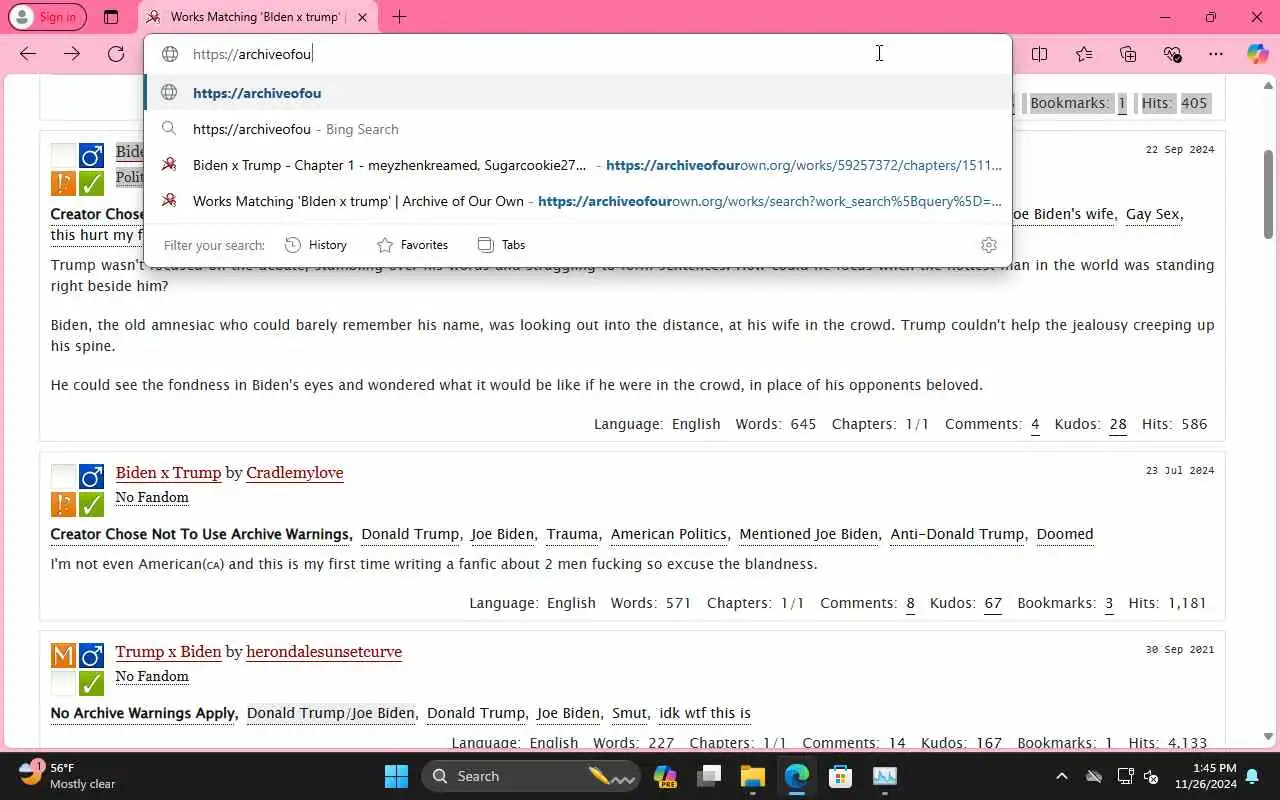
Task: Open author herondalesunsetcurve's profile link
Action: (324, 651)
